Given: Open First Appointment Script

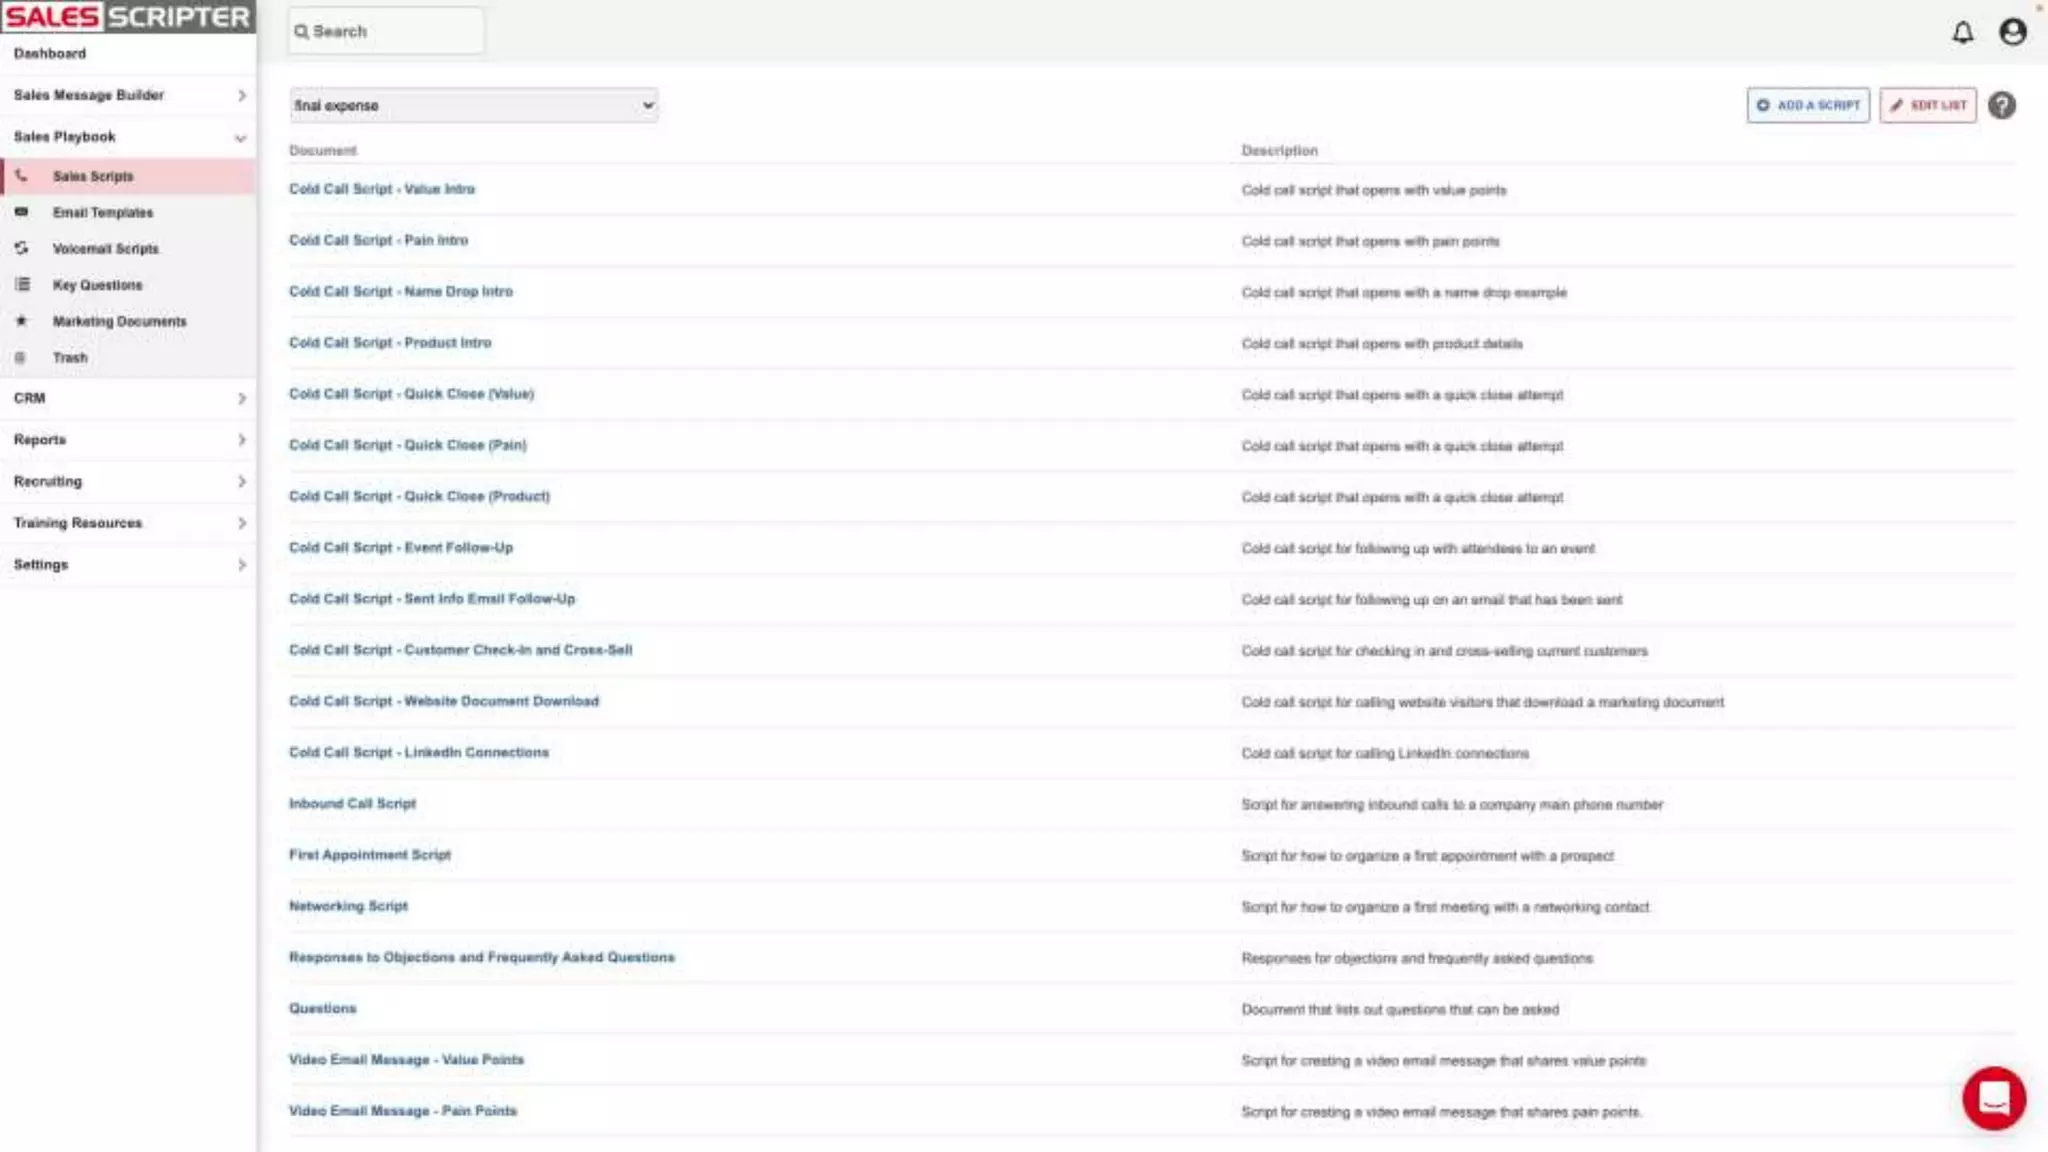Looking at the screenshot, I should (x=370, y=854).
